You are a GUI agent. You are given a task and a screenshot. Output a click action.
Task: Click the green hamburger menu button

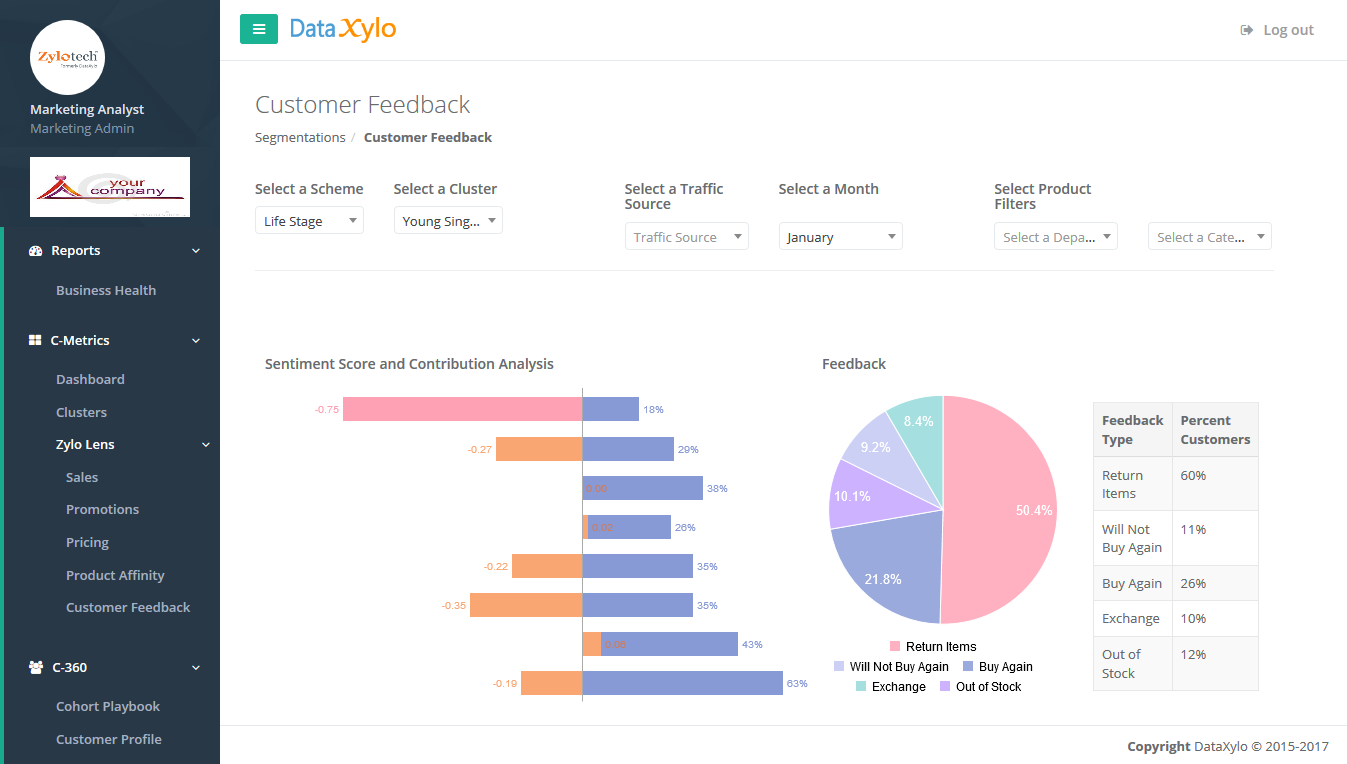click(x=259, y=29)
